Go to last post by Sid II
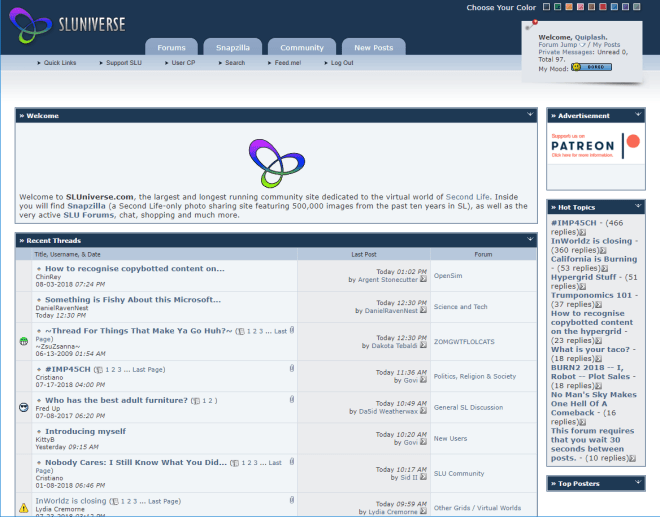 (x=423, y=477)
